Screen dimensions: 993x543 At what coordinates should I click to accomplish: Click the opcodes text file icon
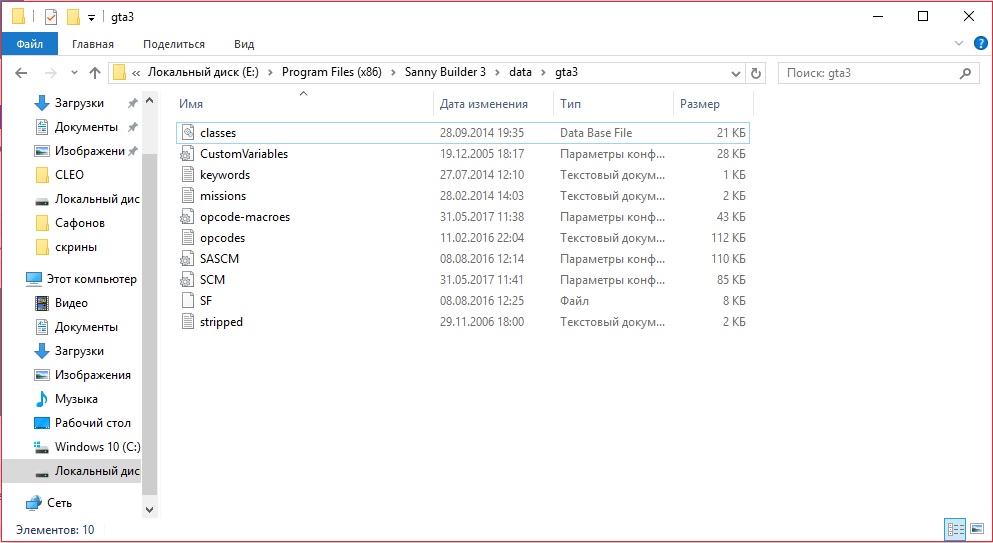pos(187,238)
